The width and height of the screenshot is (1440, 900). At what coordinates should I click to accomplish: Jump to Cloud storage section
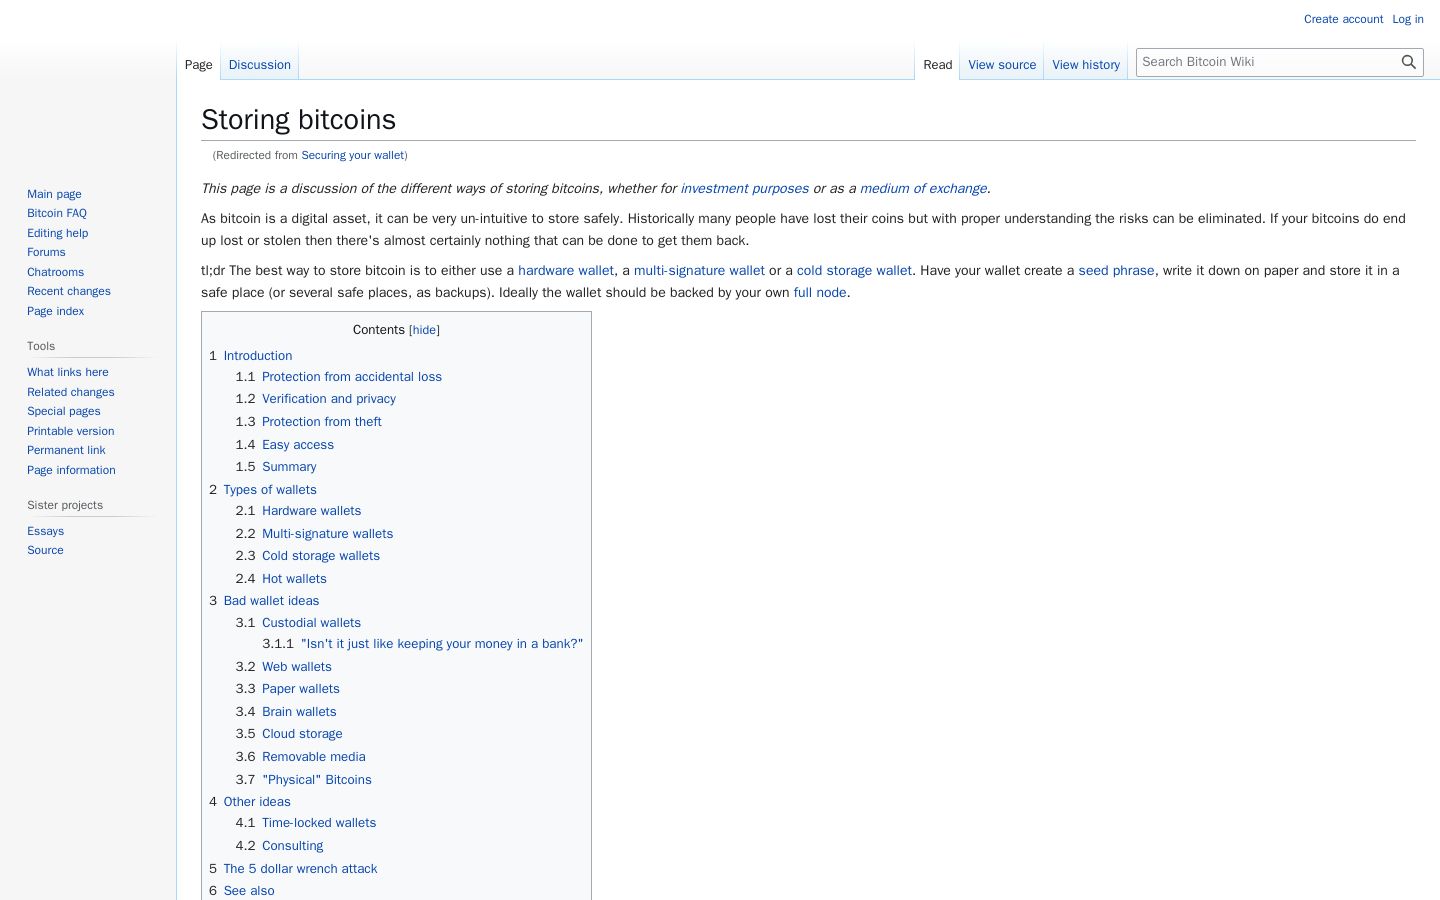point(302,733)
